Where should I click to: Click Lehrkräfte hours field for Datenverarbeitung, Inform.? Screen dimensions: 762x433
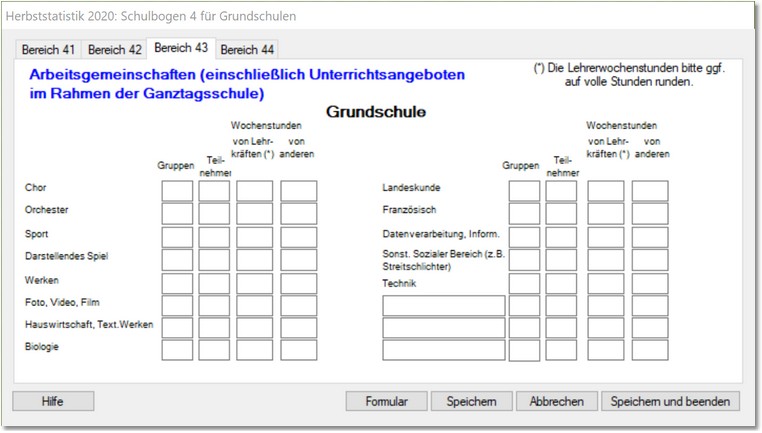[605, 237]
